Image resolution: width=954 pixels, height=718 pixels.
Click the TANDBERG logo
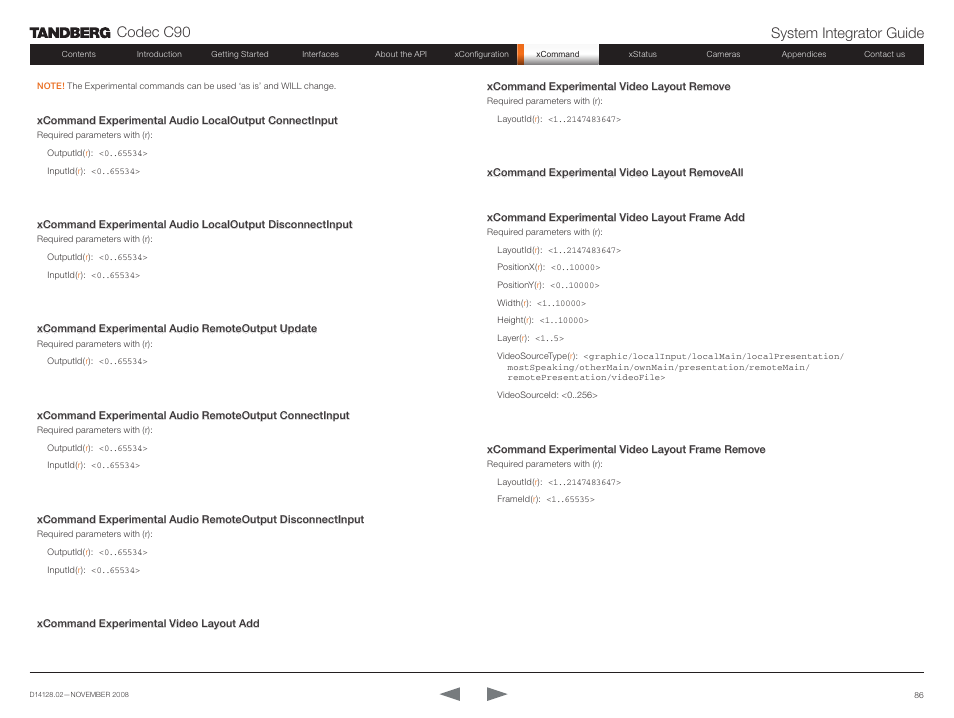tap(69, 33)
